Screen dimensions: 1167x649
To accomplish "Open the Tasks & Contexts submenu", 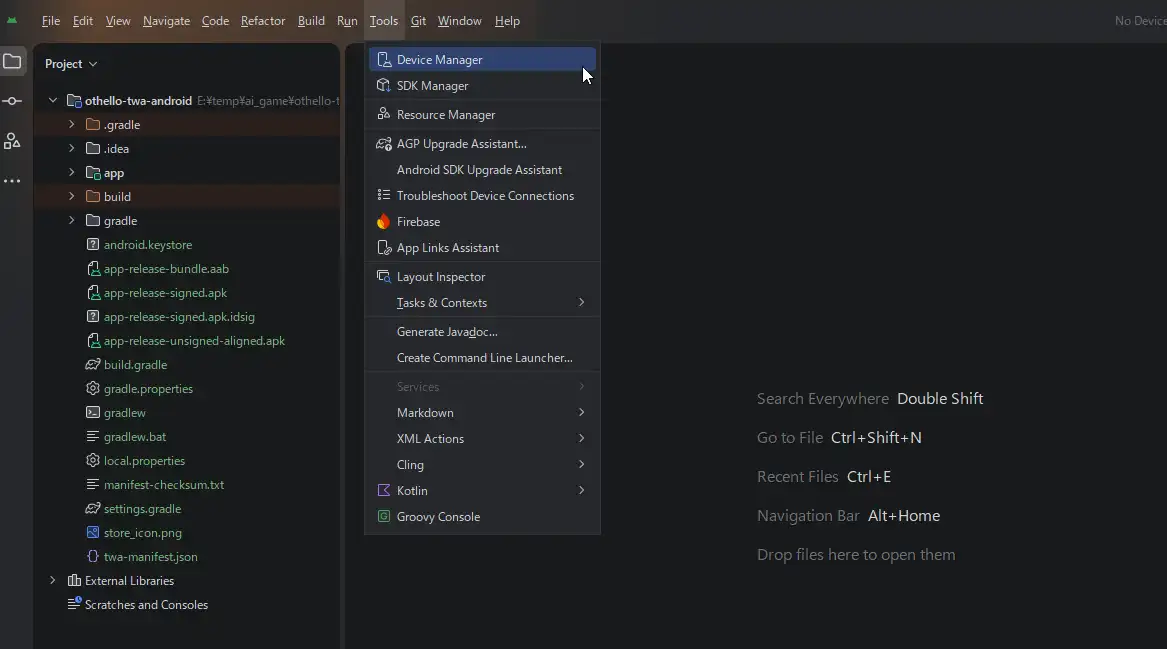I will point(482,303).
